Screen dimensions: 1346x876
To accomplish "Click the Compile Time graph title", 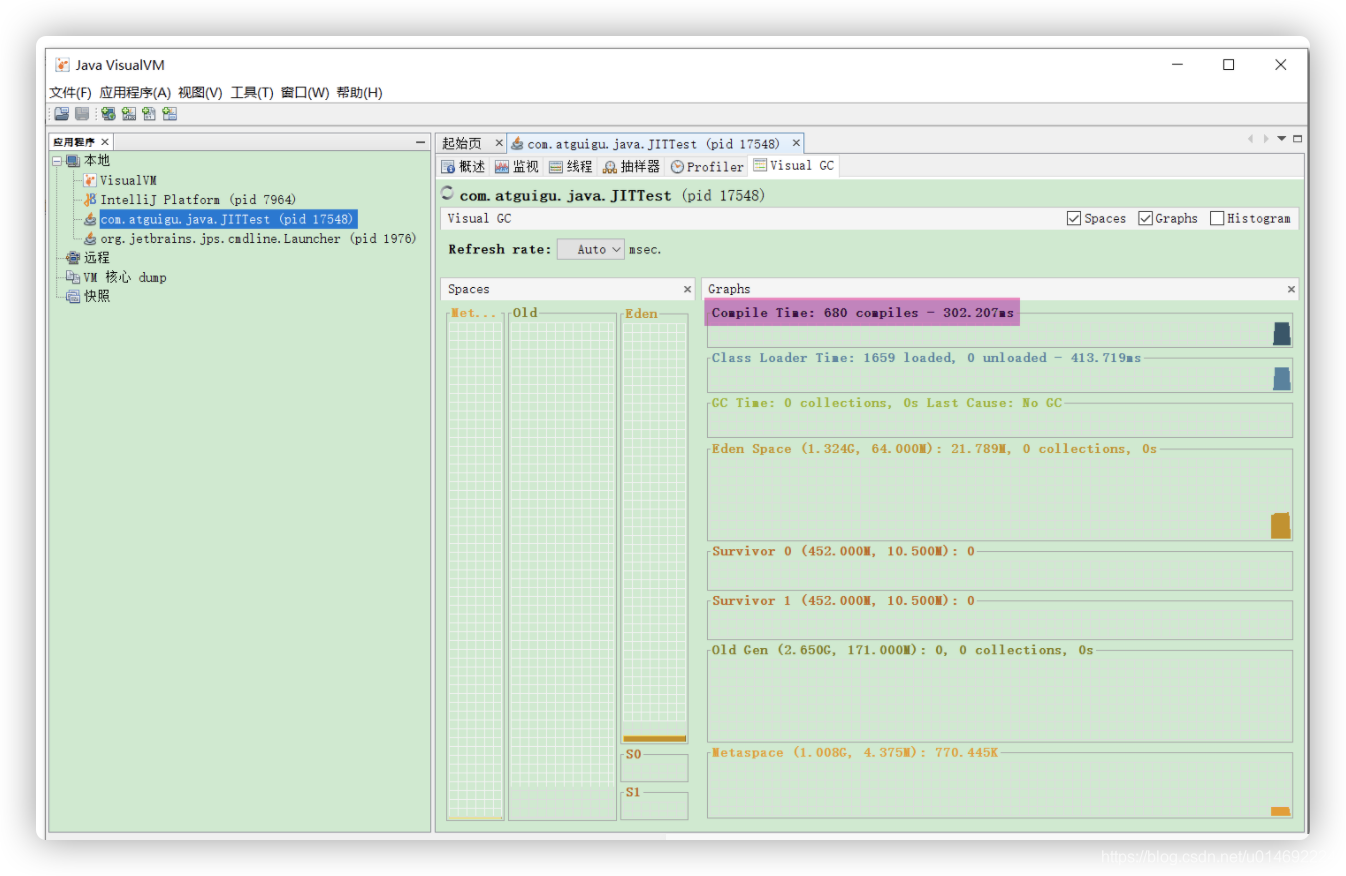I will pos(862,313).
